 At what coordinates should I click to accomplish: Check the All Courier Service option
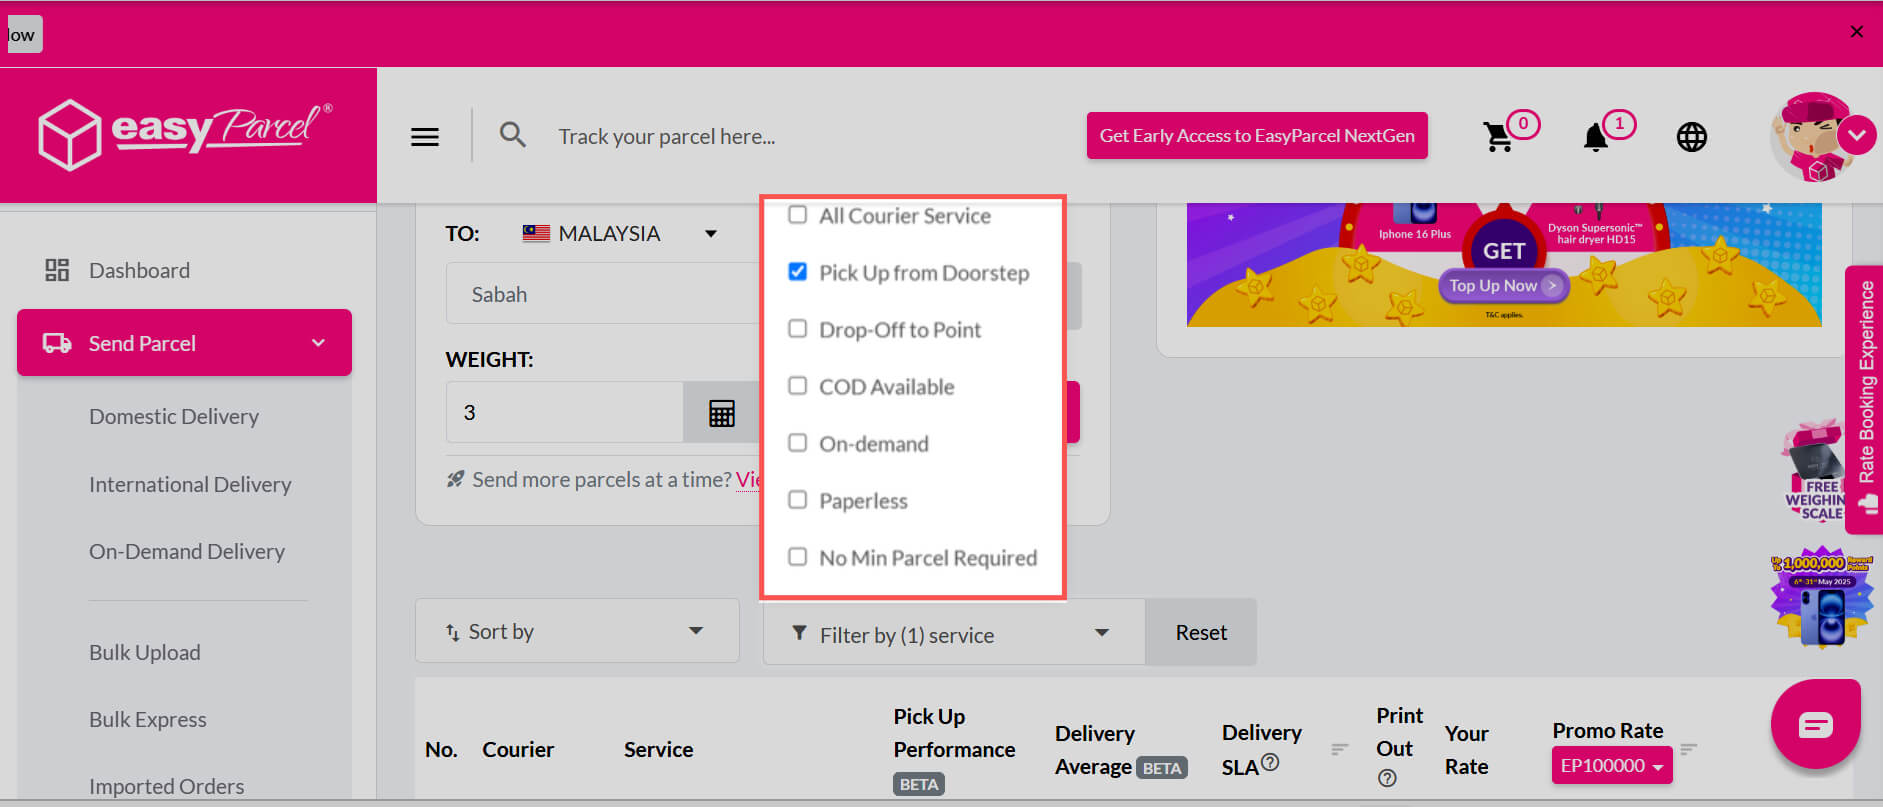point(797,215)
